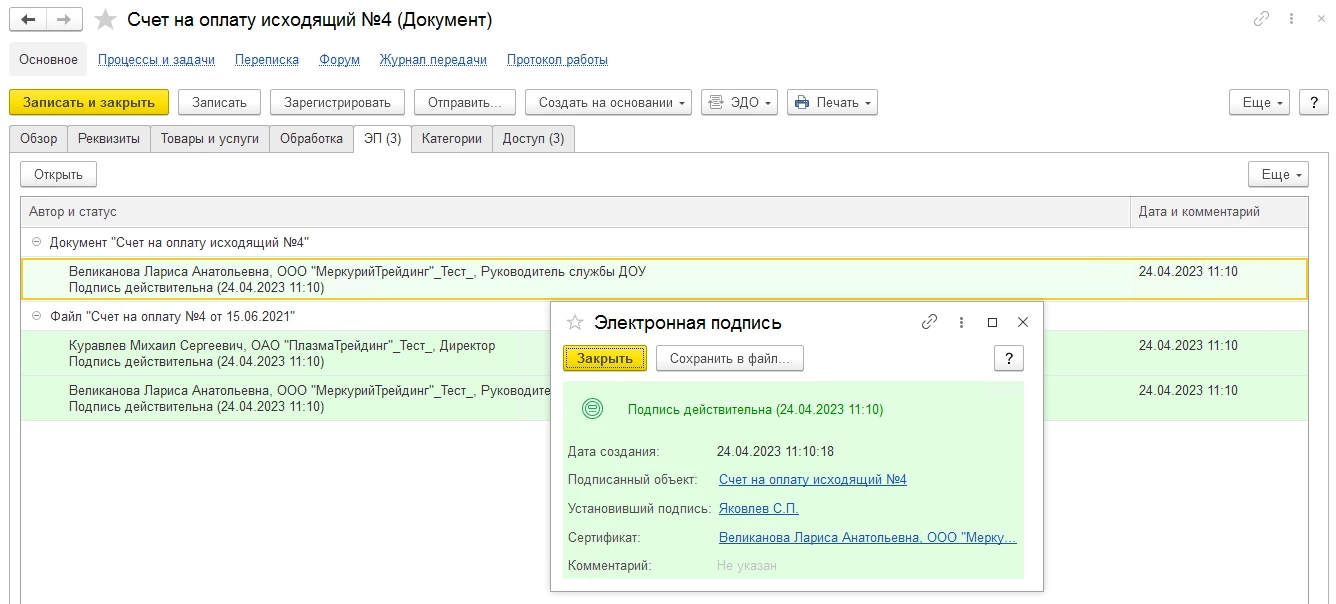1336x604 pixels.
Task: Add document to favorites with star icon
Action: click(105, 20)
